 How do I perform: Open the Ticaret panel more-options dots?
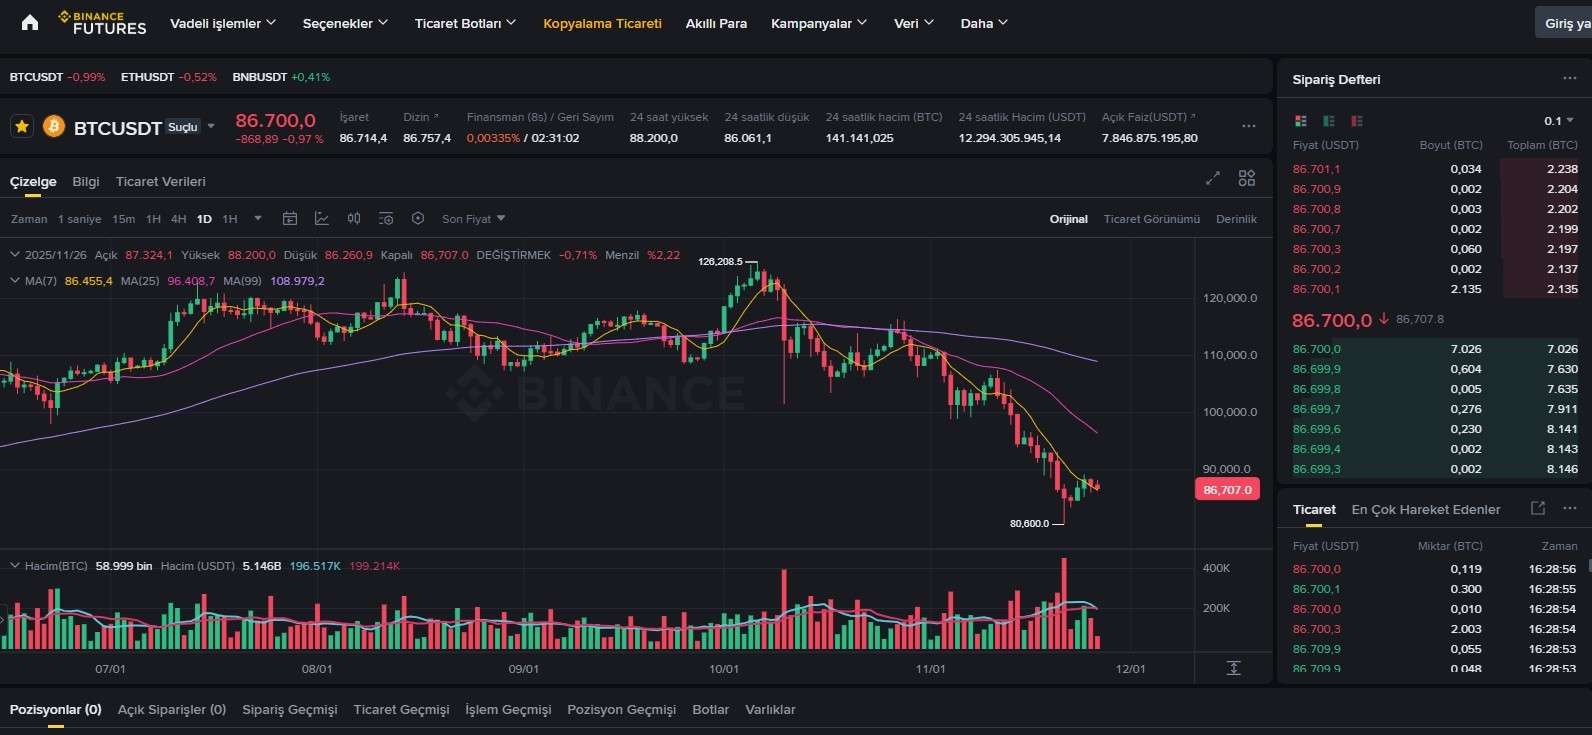click(x=1570, y=508)
